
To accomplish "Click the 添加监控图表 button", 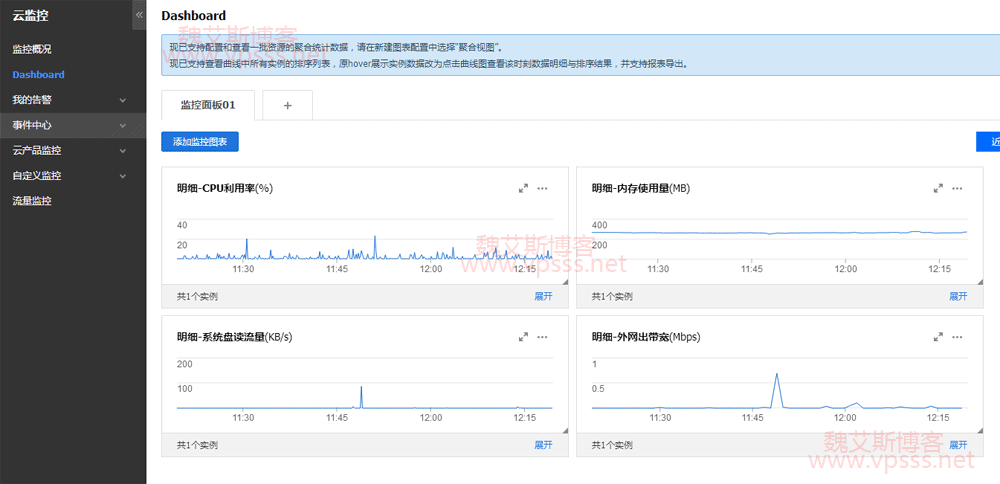I will [200, 142].
